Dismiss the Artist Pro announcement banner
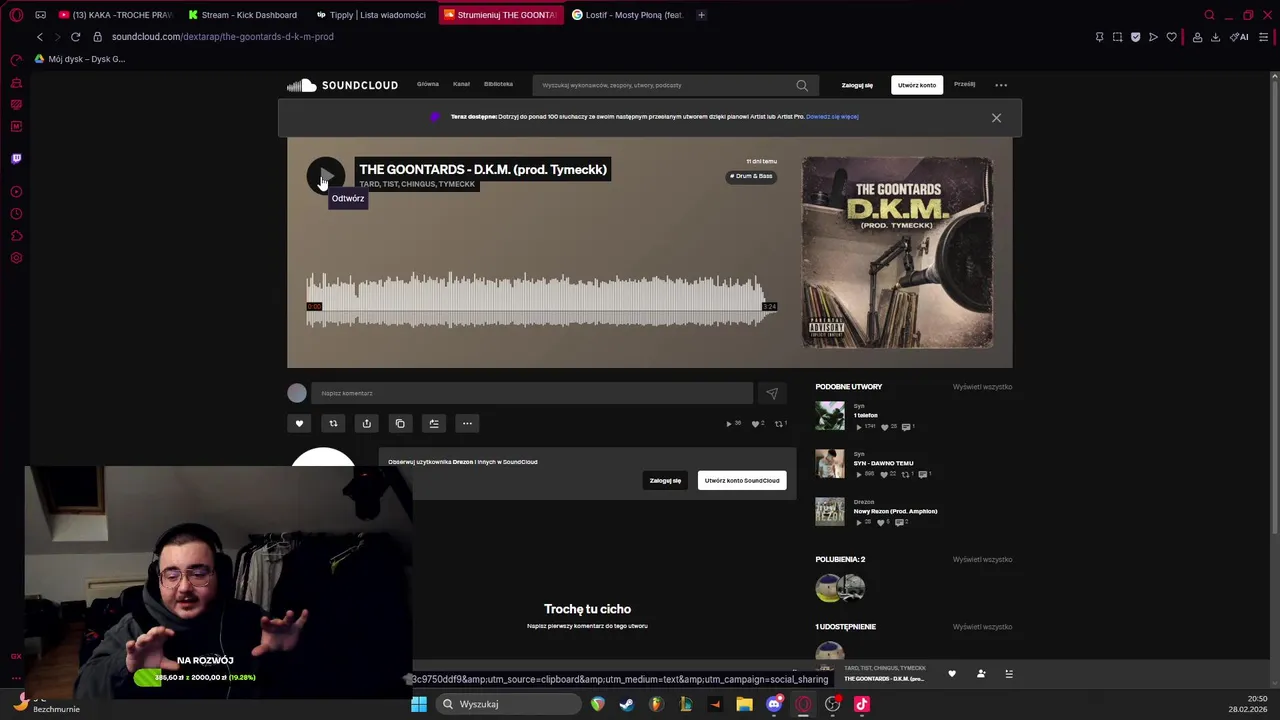The width and height of the screenshot is (1280, 720). (996, 118)
